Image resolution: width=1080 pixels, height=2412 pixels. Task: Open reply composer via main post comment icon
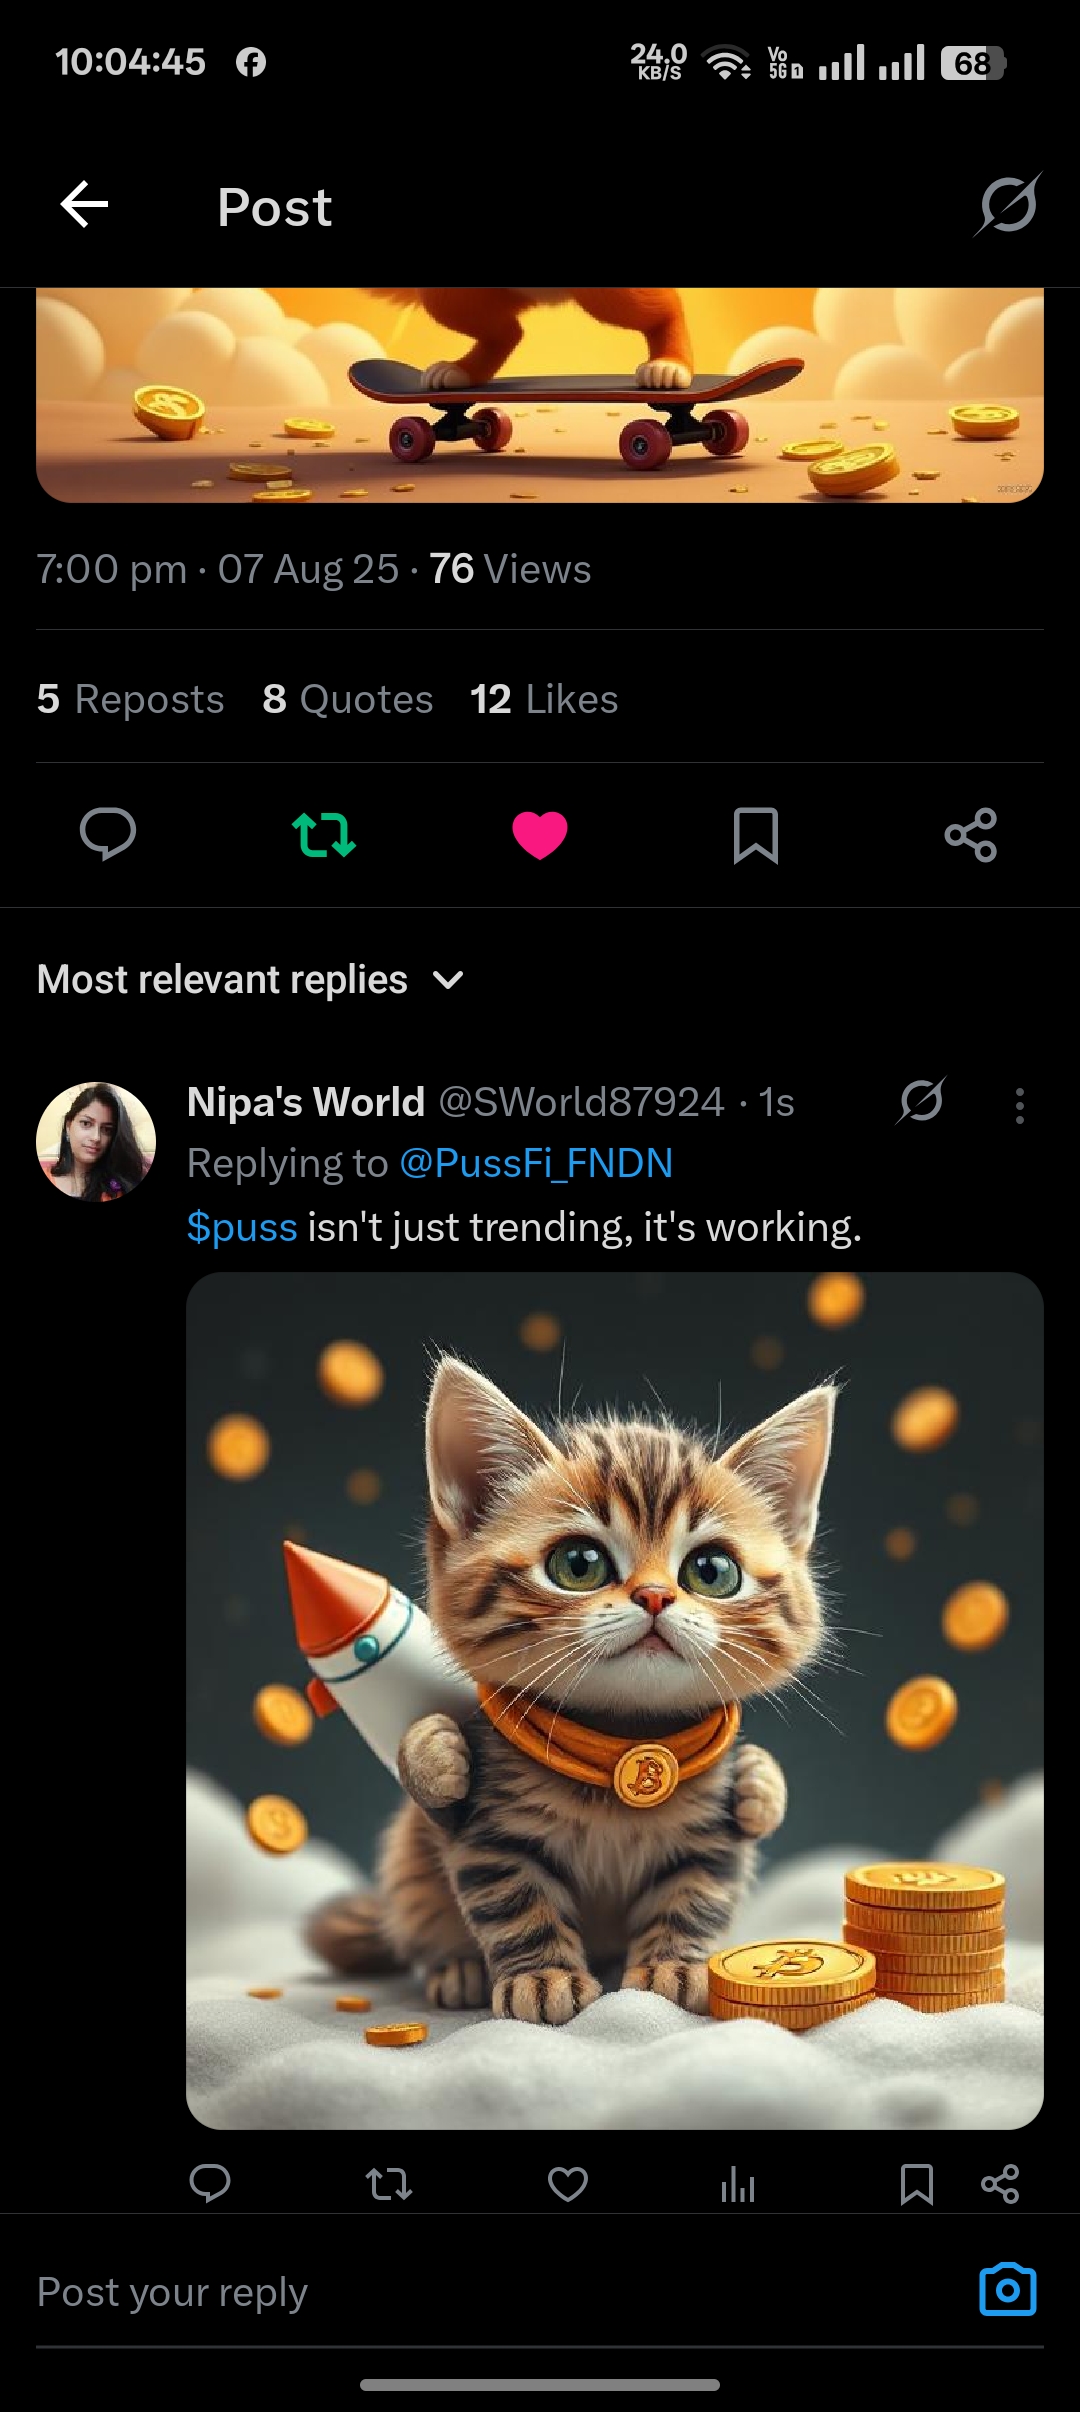[108, 834]
